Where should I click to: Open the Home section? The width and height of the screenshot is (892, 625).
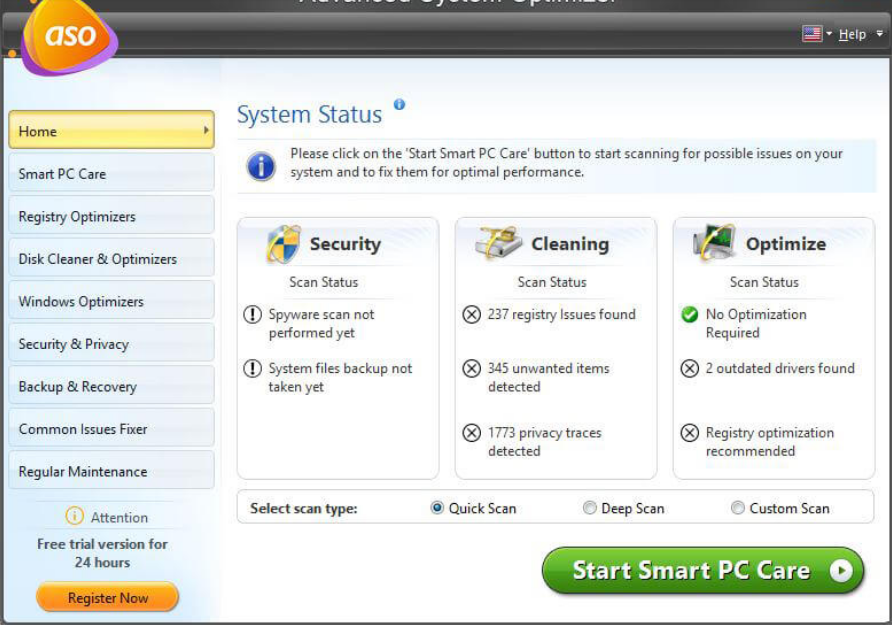[112, 130]
